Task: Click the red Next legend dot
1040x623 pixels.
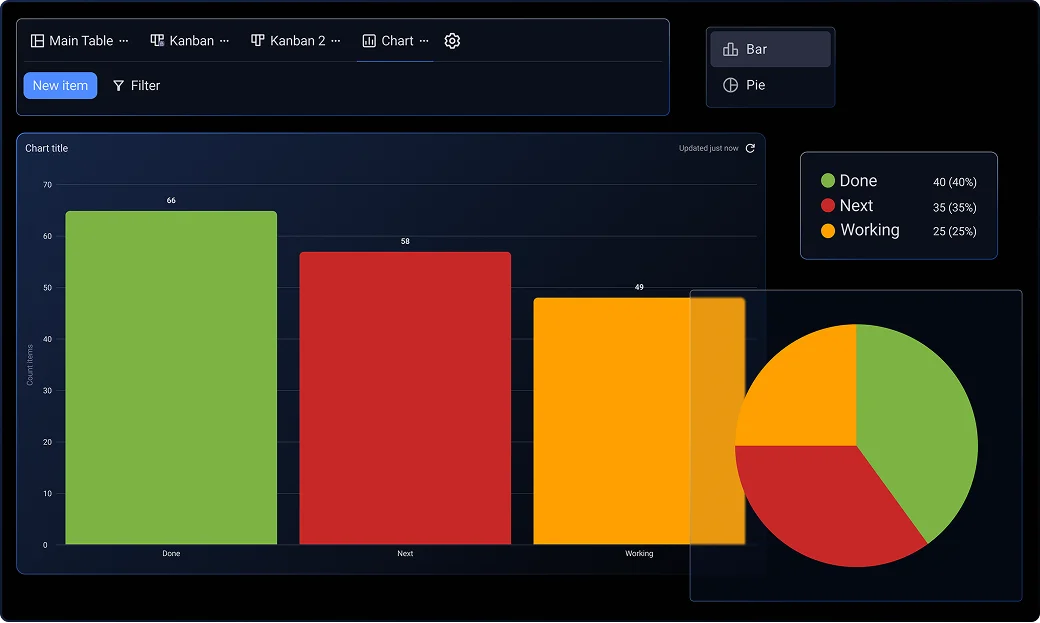Action: click(828, 205)
